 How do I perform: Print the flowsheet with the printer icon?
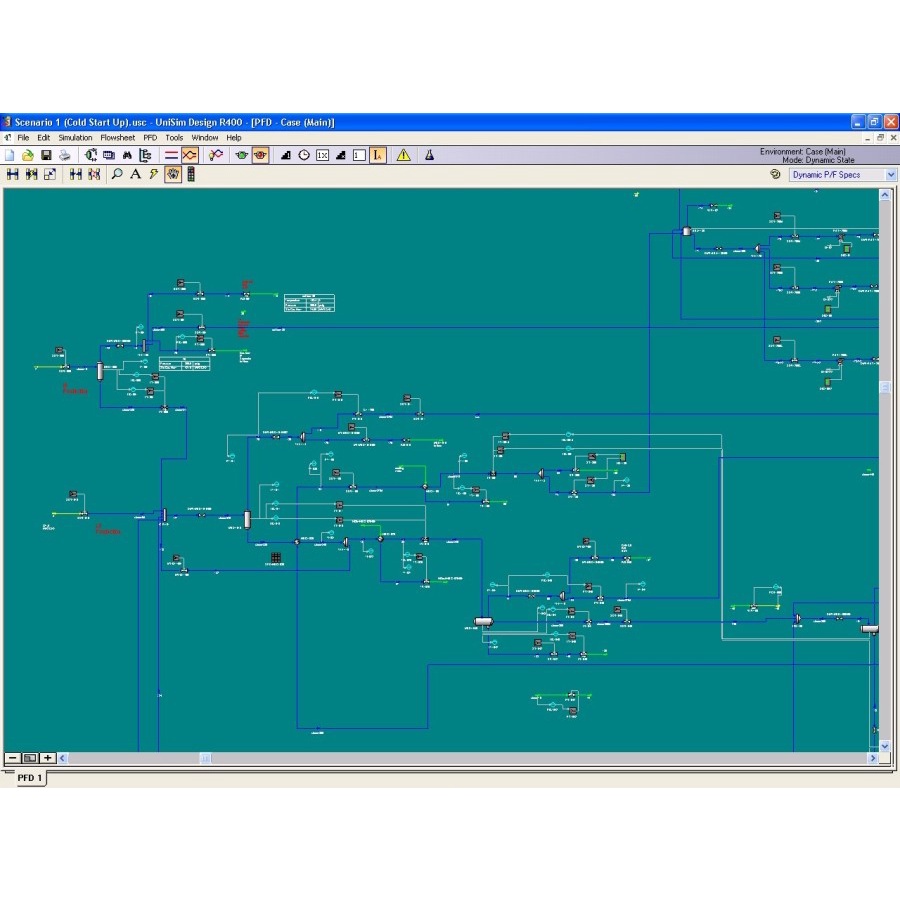point(64,155)
